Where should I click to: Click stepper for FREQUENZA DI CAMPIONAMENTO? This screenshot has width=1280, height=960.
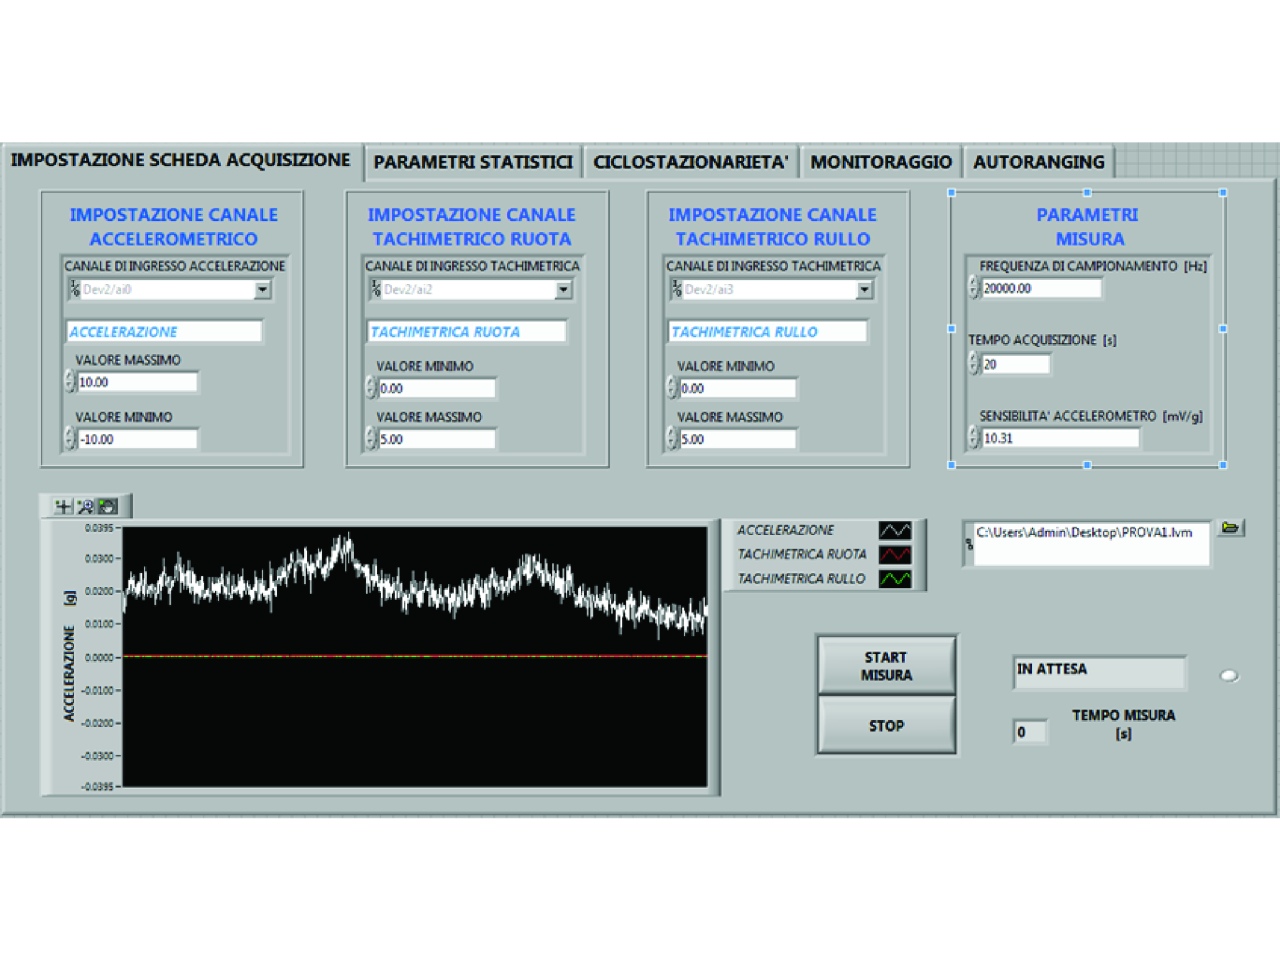click(x=974, y=288)
